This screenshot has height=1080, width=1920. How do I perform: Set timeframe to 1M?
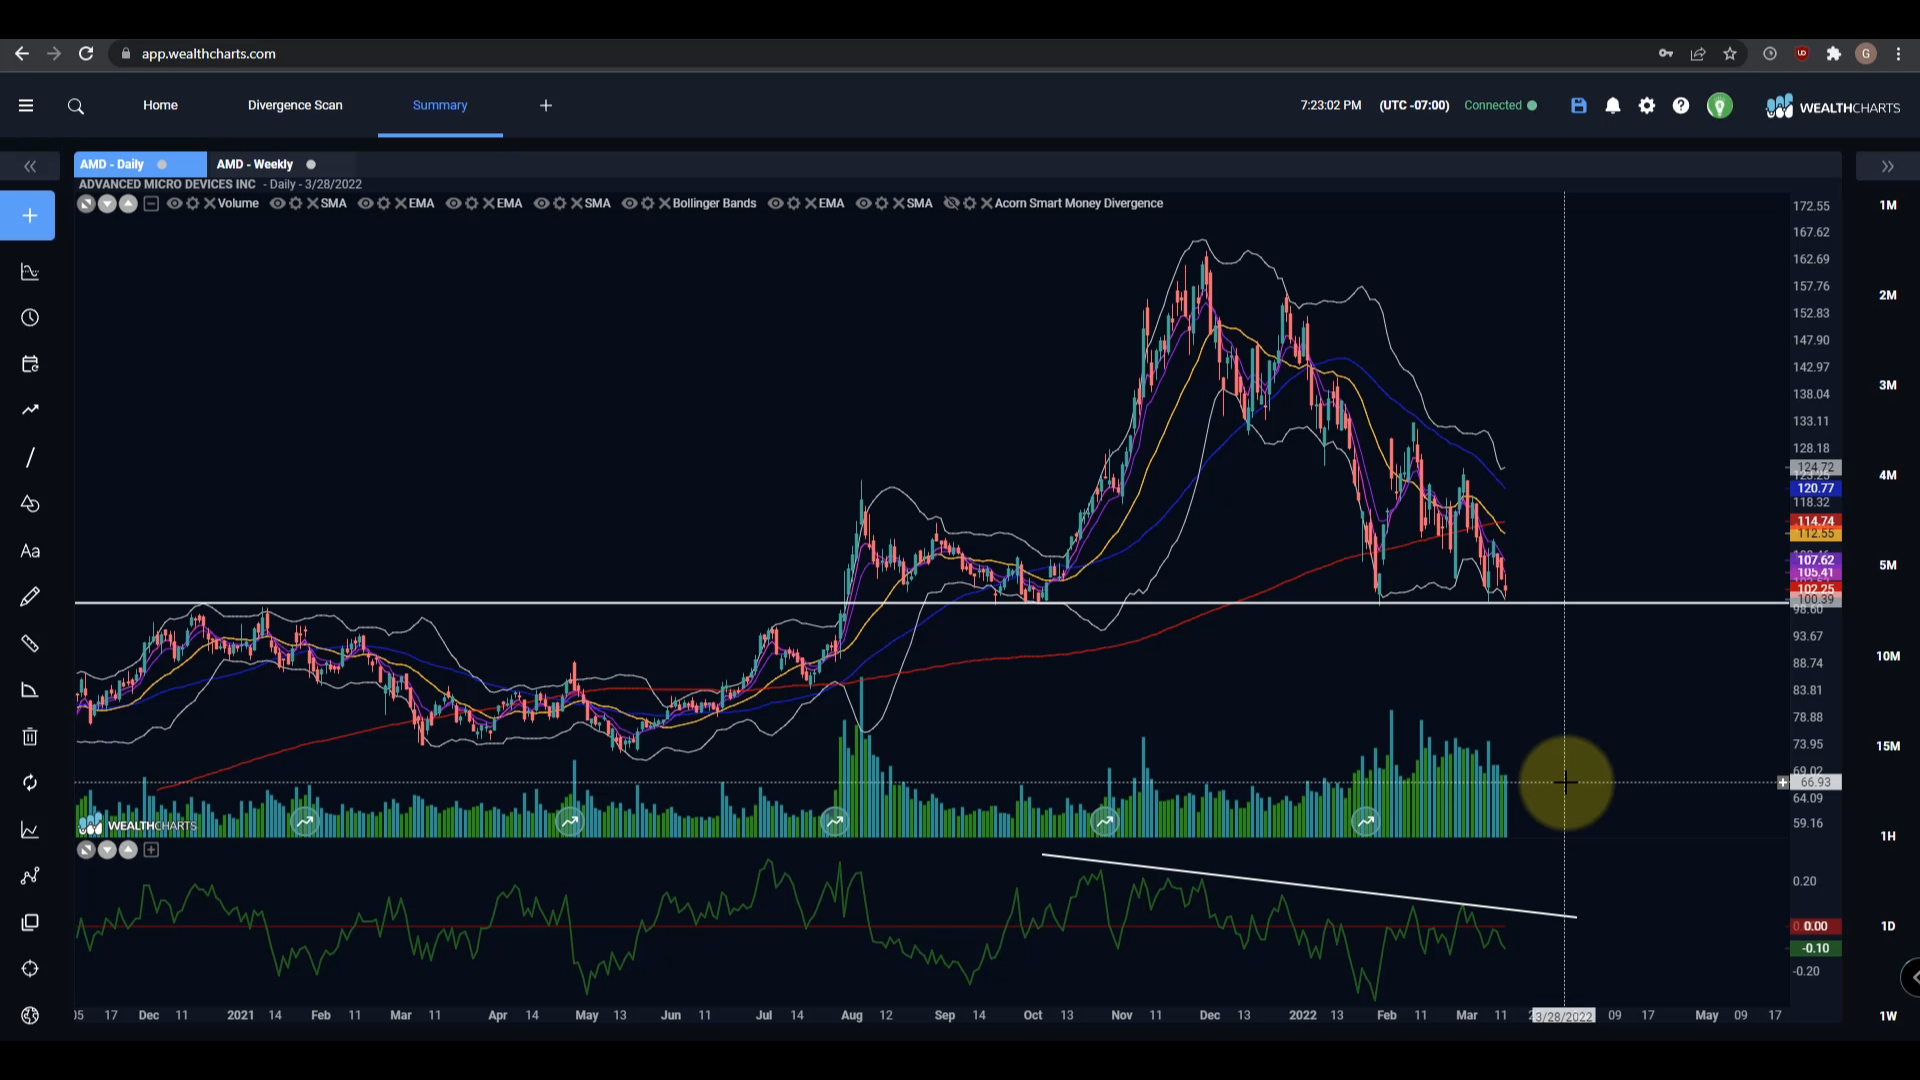click(1888, 205)
